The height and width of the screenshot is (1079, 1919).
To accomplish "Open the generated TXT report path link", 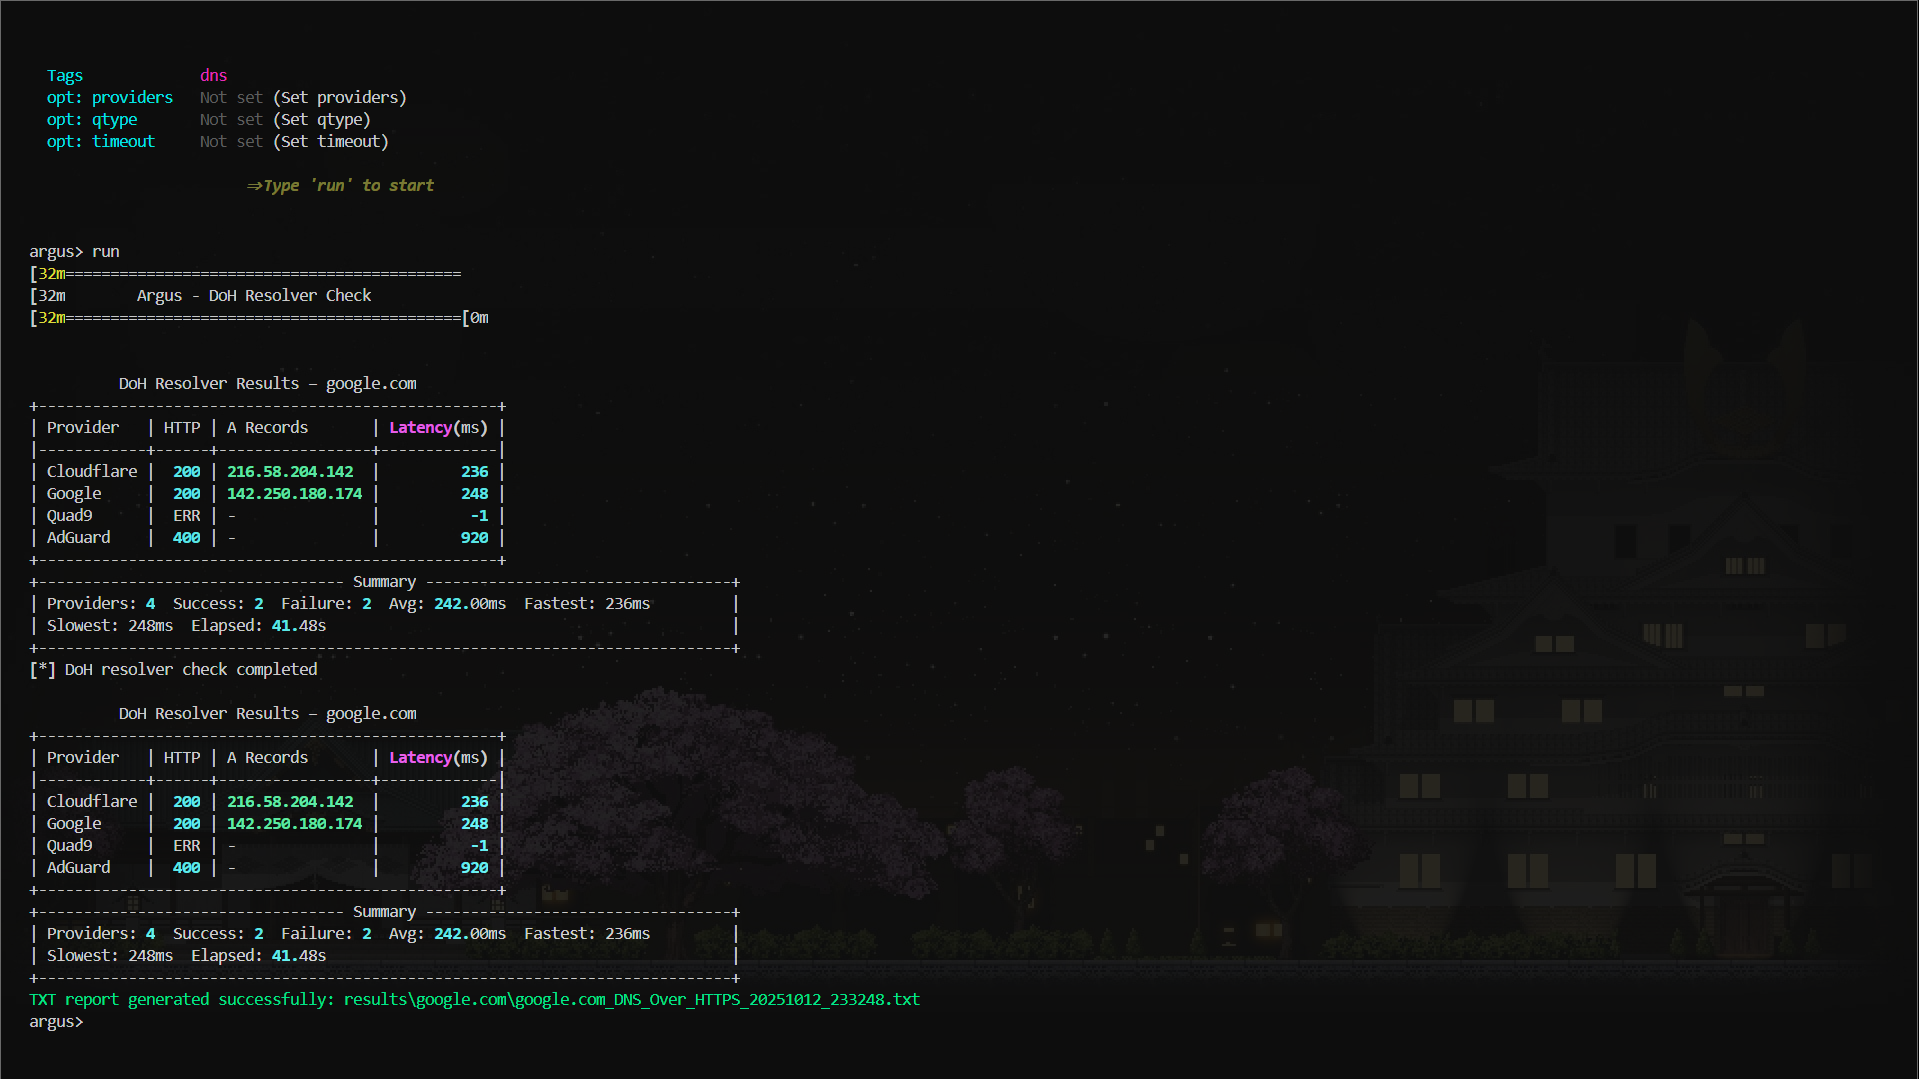I will click(631, 999).
